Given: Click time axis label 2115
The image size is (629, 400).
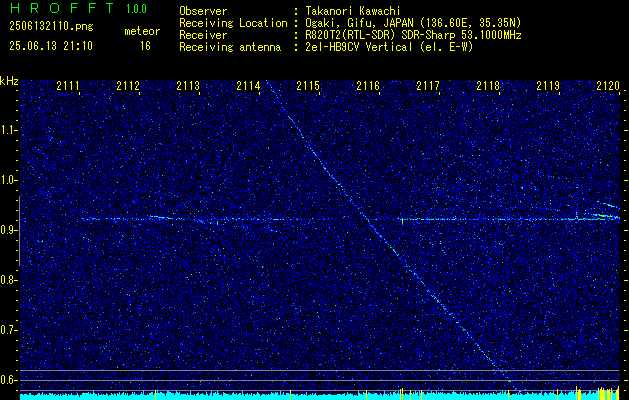Looking at the screenshot, I should pyautogui.click(x=308, y=85).
